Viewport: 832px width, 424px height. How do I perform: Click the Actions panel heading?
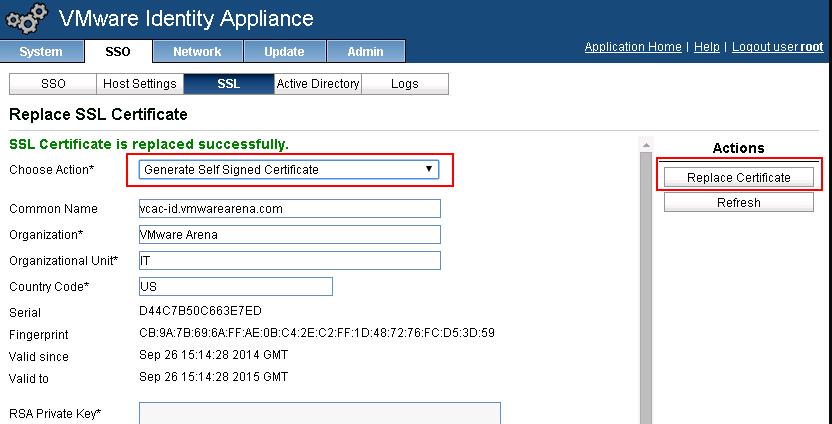coord(738,148)
